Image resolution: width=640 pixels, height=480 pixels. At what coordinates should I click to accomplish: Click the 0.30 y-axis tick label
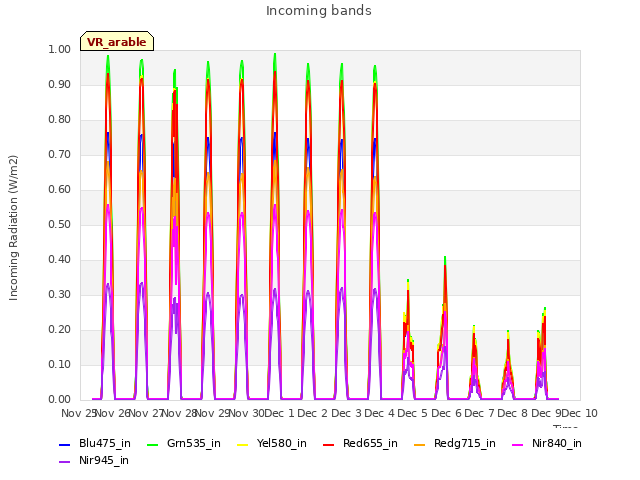[60, 295]
